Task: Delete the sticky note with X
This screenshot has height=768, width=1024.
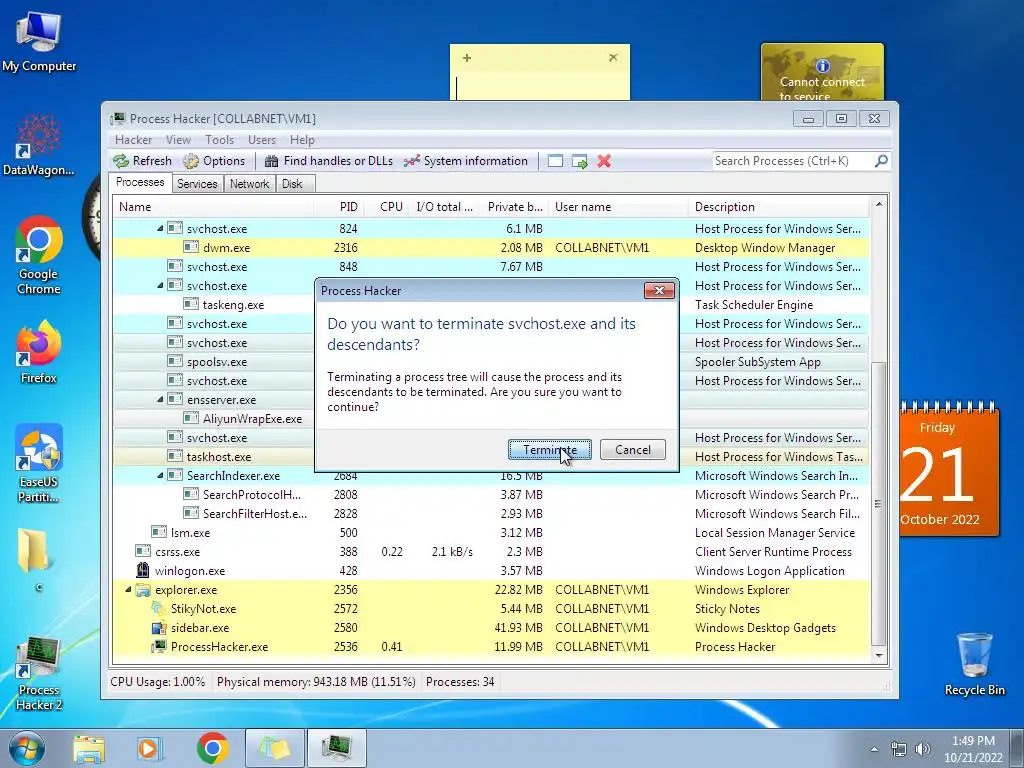Action: pos(613,57)
